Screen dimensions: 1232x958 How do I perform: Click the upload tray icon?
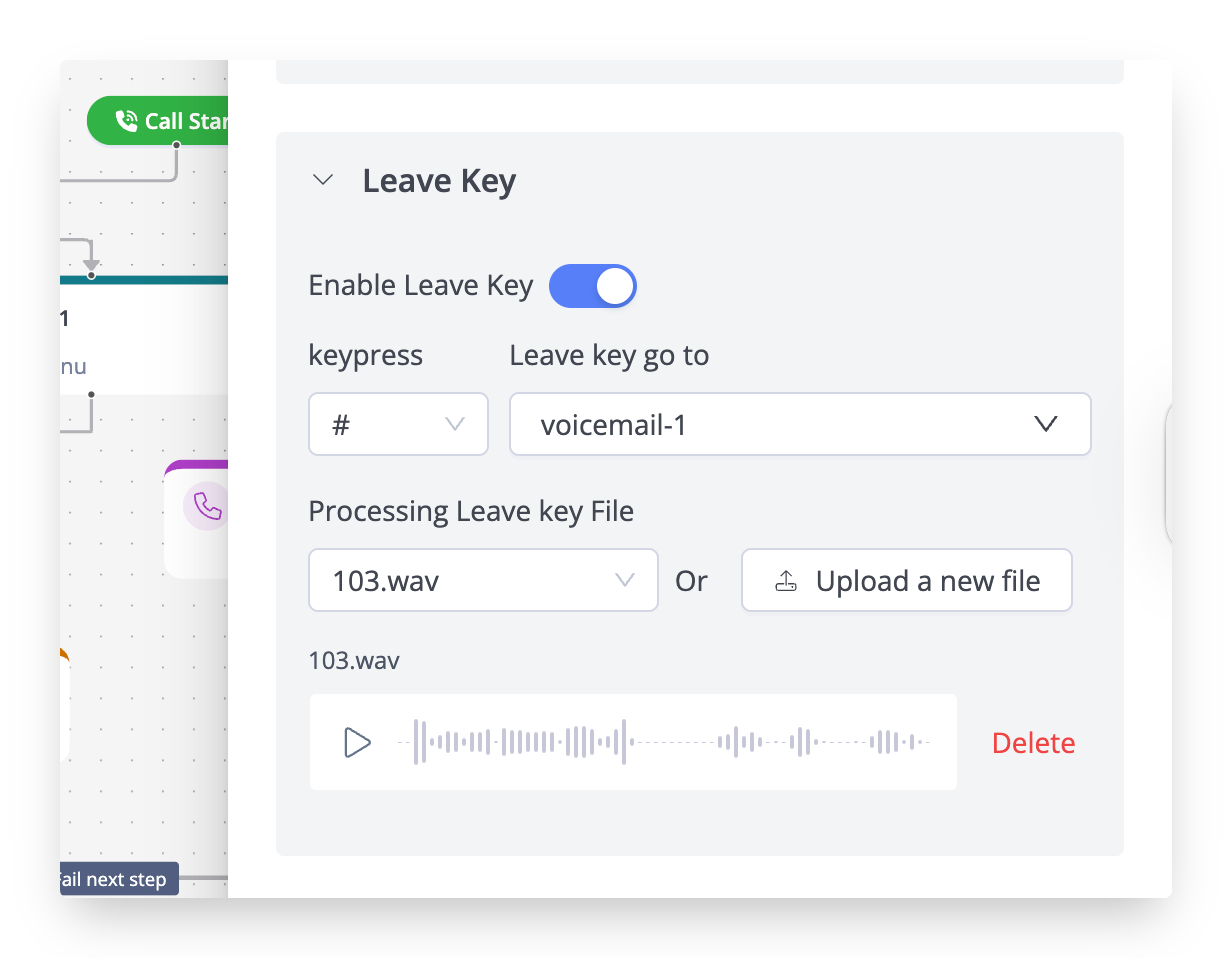click(x=787, y=581)
